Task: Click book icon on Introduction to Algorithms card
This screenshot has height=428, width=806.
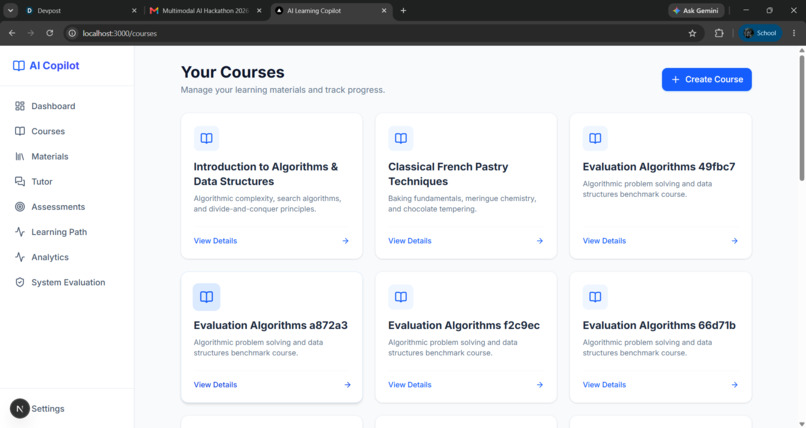Action: (206, 138)
